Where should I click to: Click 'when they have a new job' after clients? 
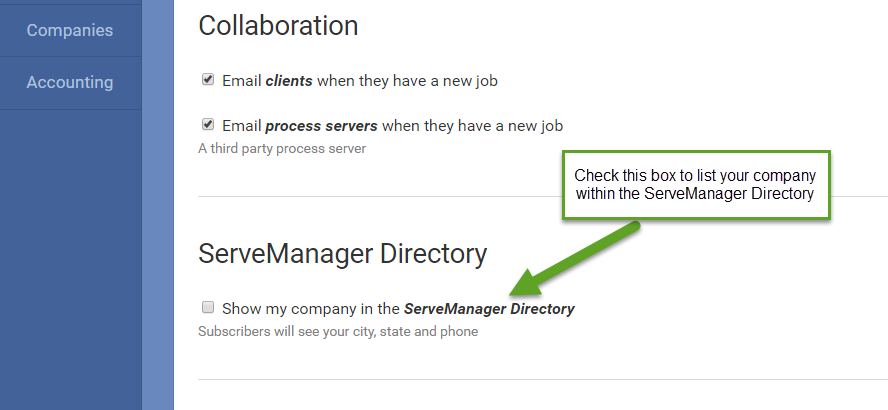click(x=407, y=80)
